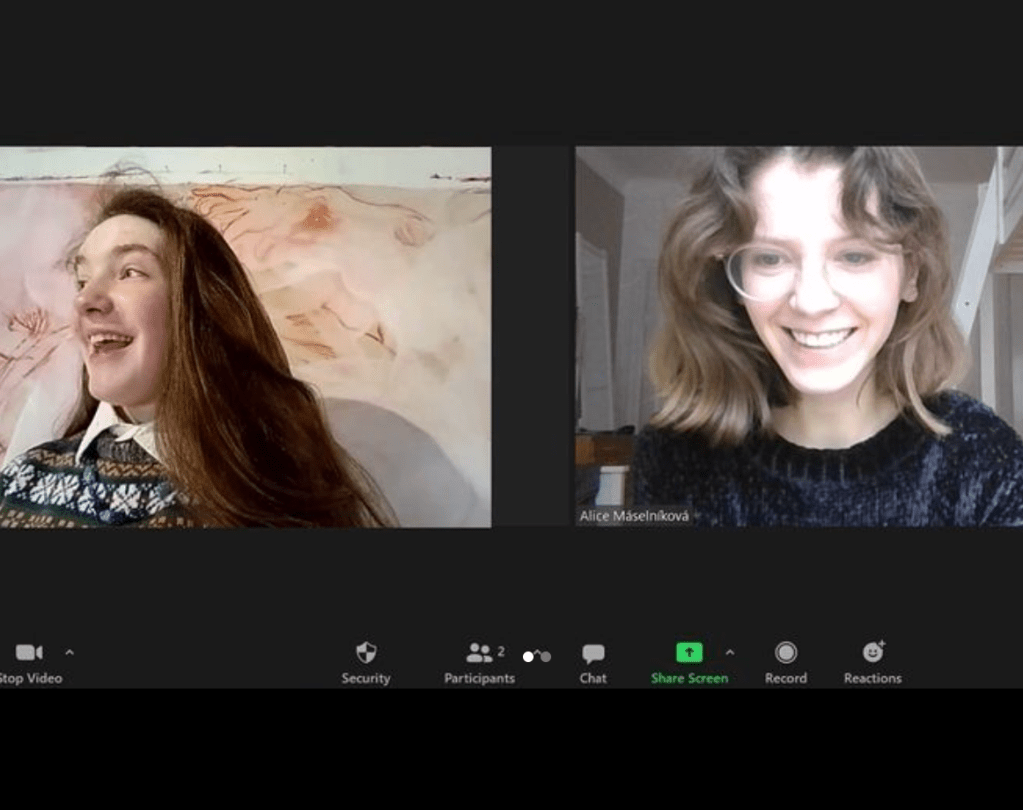Viewport: 1023px width, 810px height.
Task: Click the small caret between the two dots
Action: click(x=537, y=653)
